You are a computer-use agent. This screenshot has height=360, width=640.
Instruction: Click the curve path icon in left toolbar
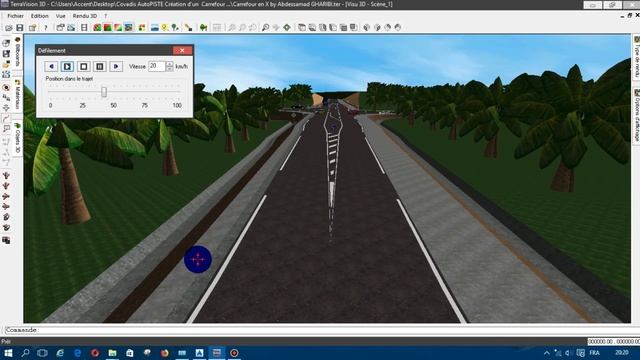6,119
